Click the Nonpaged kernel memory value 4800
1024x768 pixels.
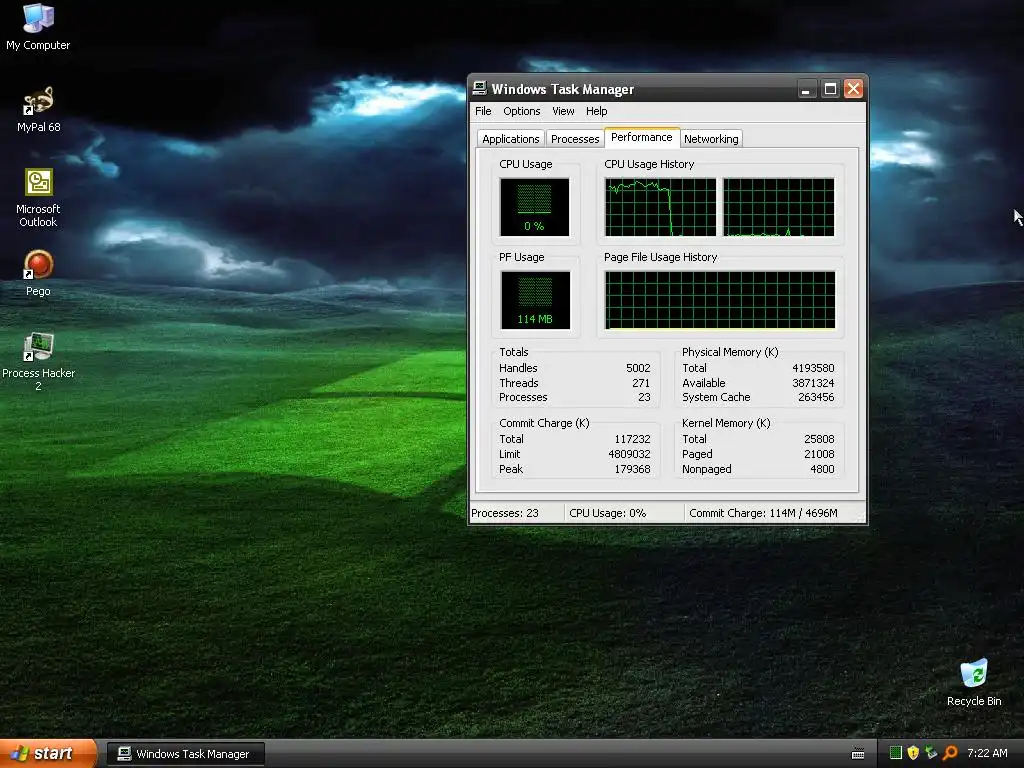pos(822,470)
